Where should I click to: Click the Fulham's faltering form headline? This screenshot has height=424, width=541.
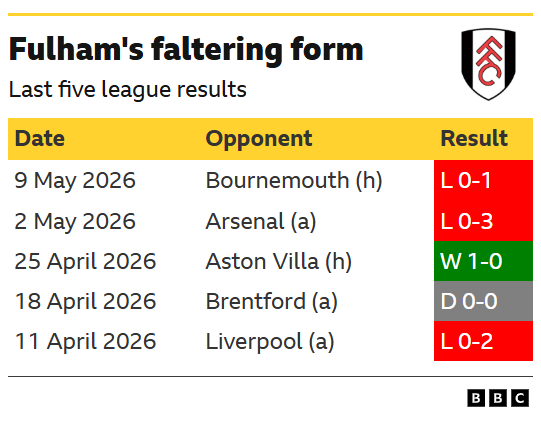point(186,50)
